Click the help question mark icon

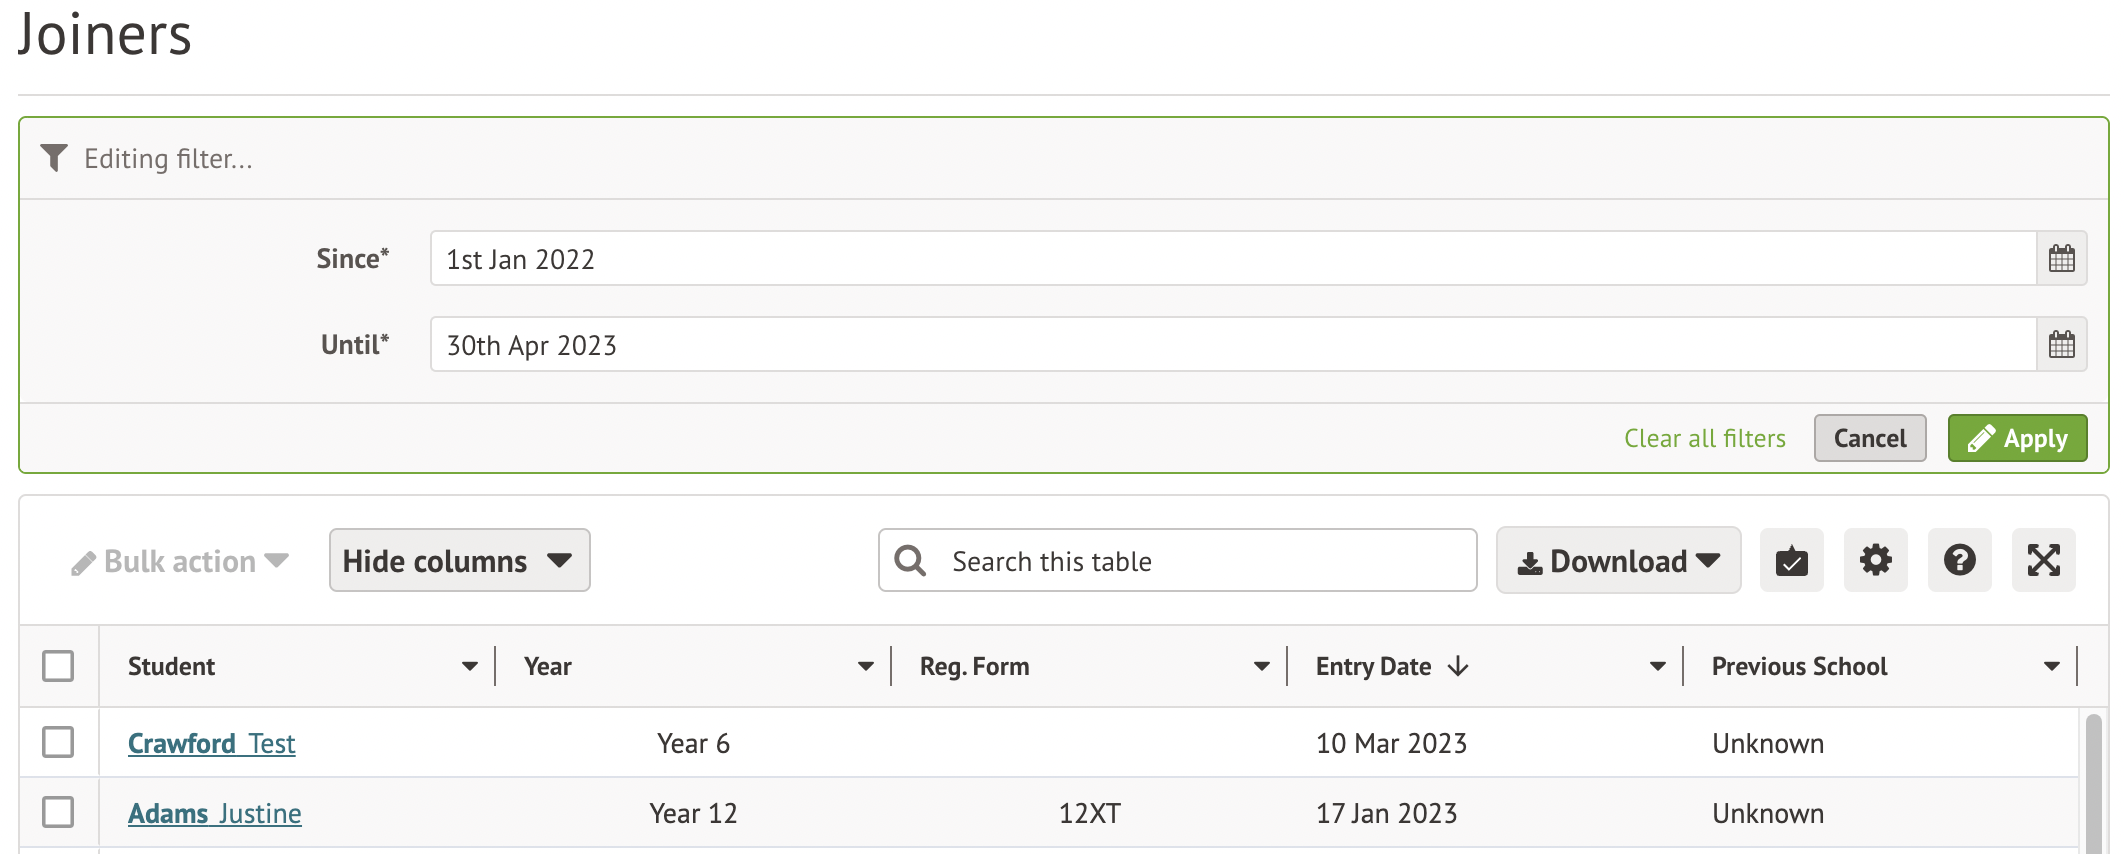[1959, 560]
